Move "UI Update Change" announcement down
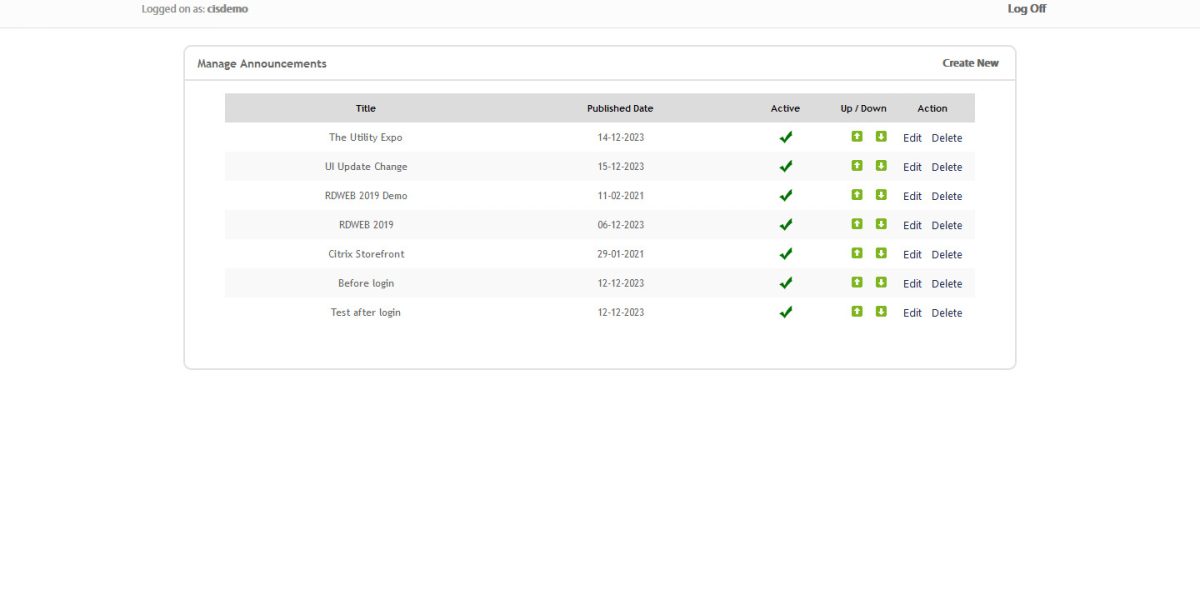 (880, 166)
